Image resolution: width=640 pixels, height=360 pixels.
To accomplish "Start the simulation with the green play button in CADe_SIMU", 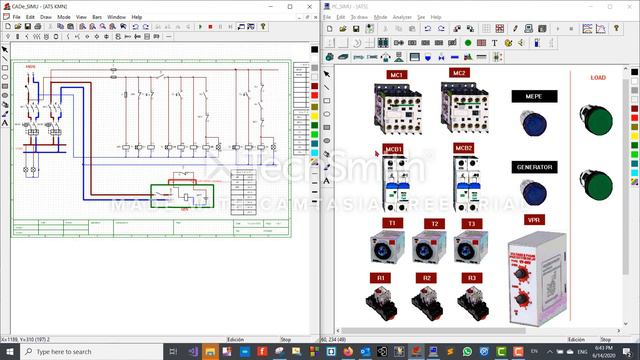I will pyautogui.click(x=200, y=27).
